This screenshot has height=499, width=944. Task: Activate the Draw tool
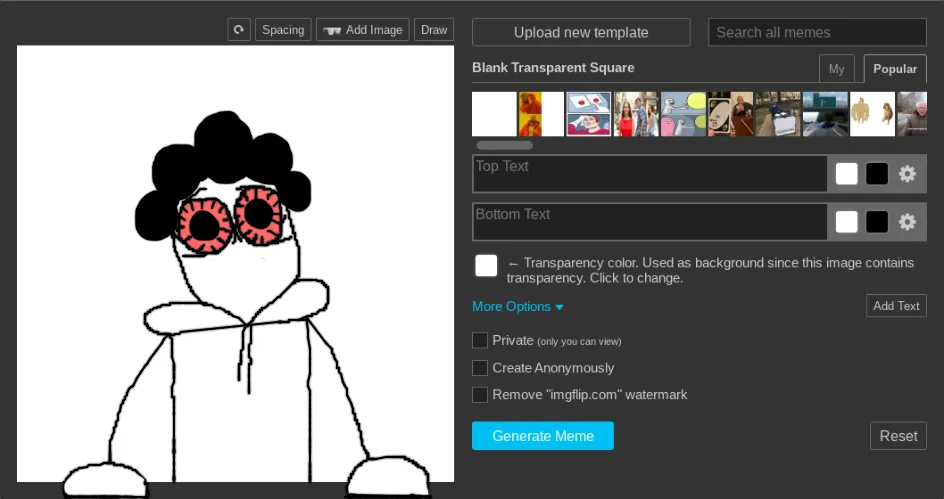pos(434,29)
